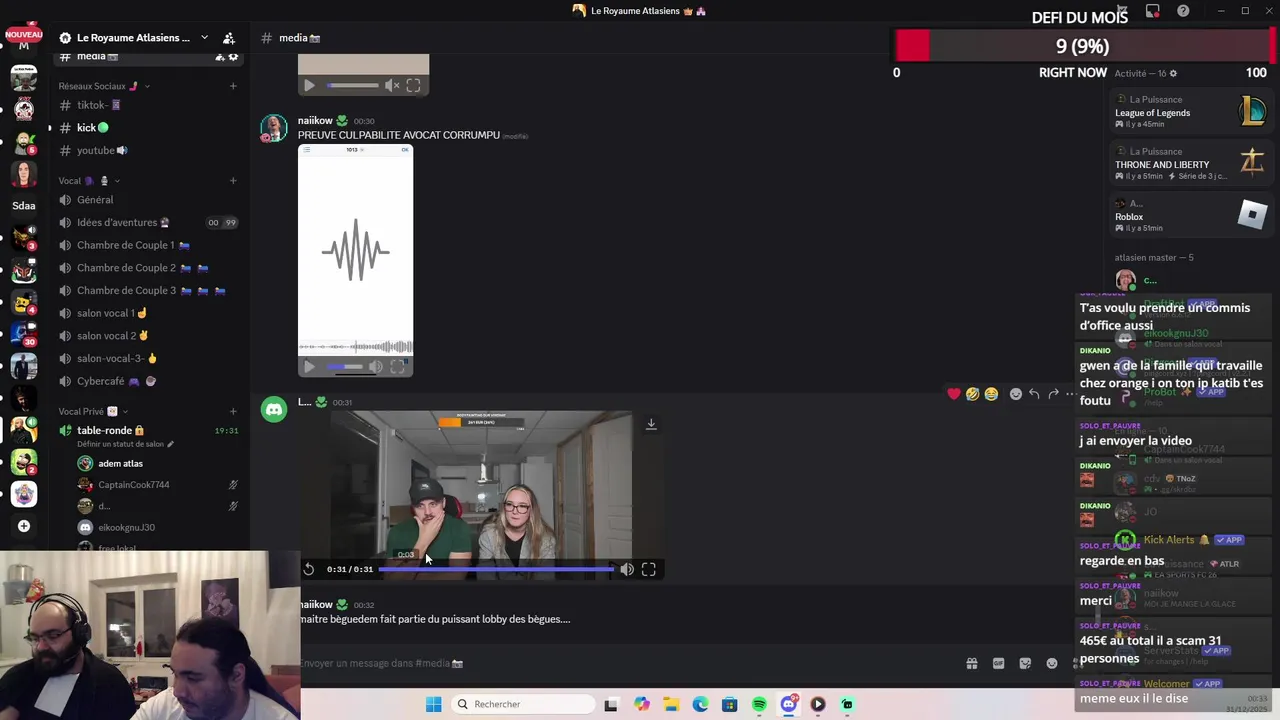The width and height of the screenshot is (1280, 720).
Task: Seek the top partial video progress bar
Action: (352, 86)
